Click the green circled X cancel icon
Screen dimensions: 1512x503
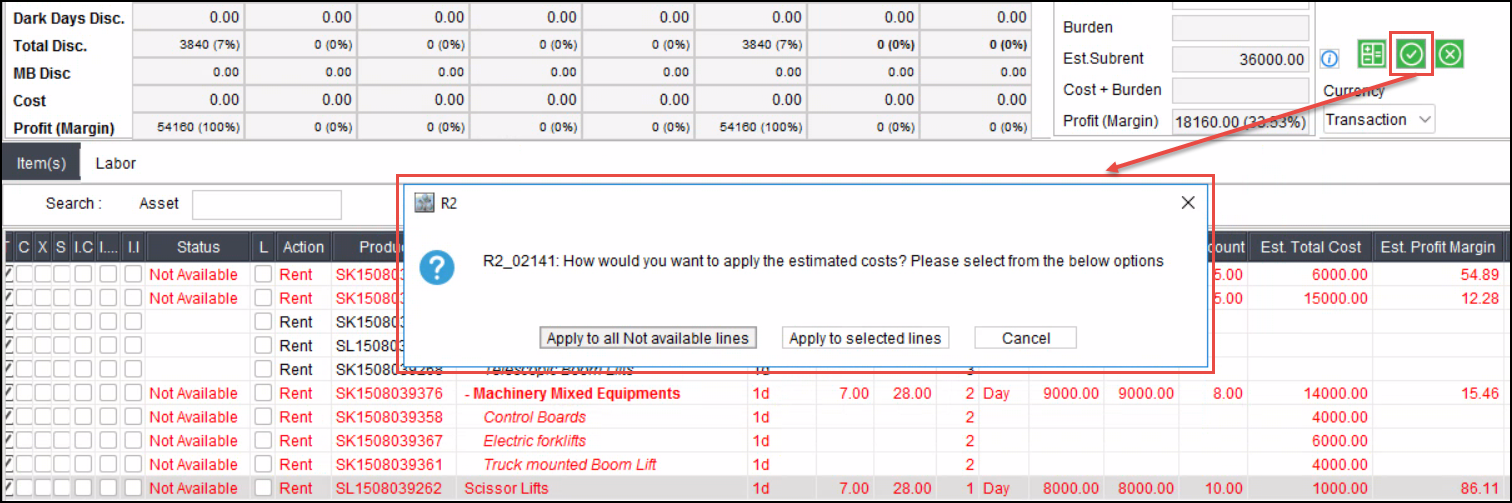1450,55
